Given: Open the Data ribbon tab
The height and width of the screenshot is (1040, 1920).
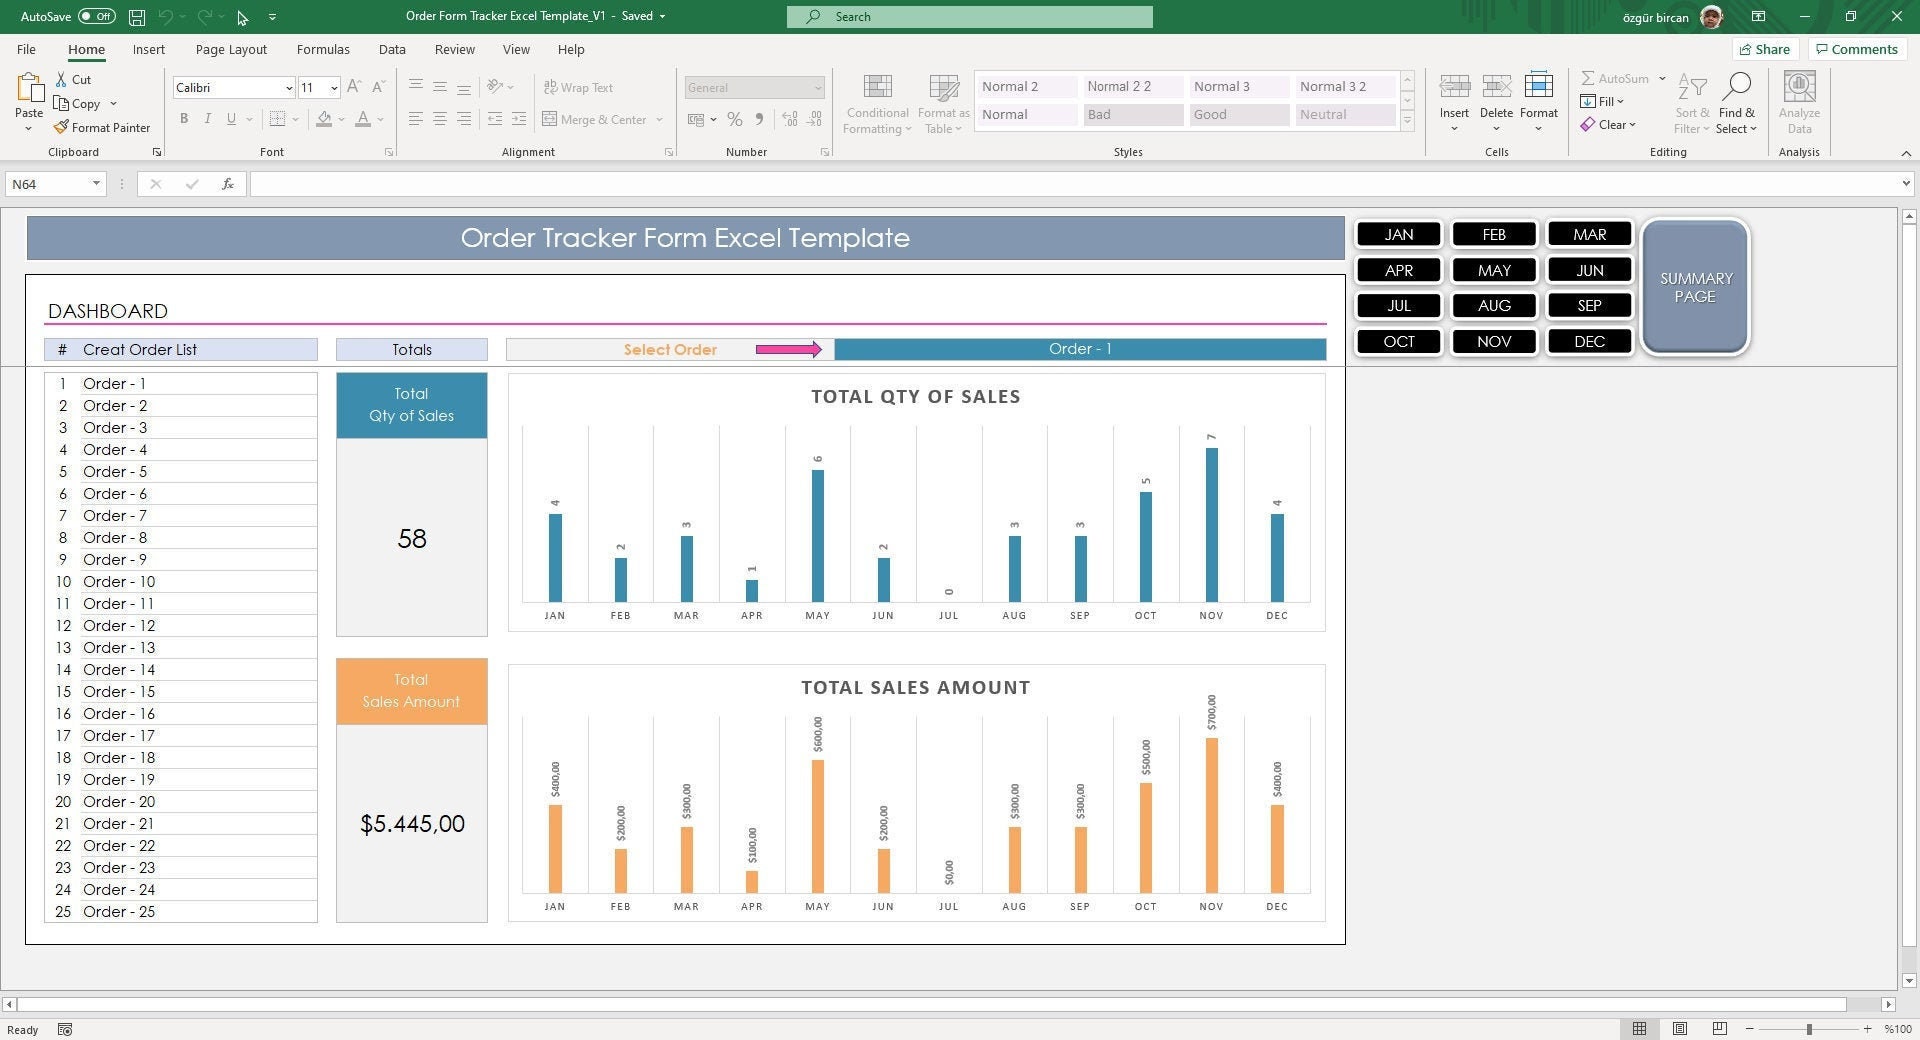Looking at the screenshot, I should point(391,49).
